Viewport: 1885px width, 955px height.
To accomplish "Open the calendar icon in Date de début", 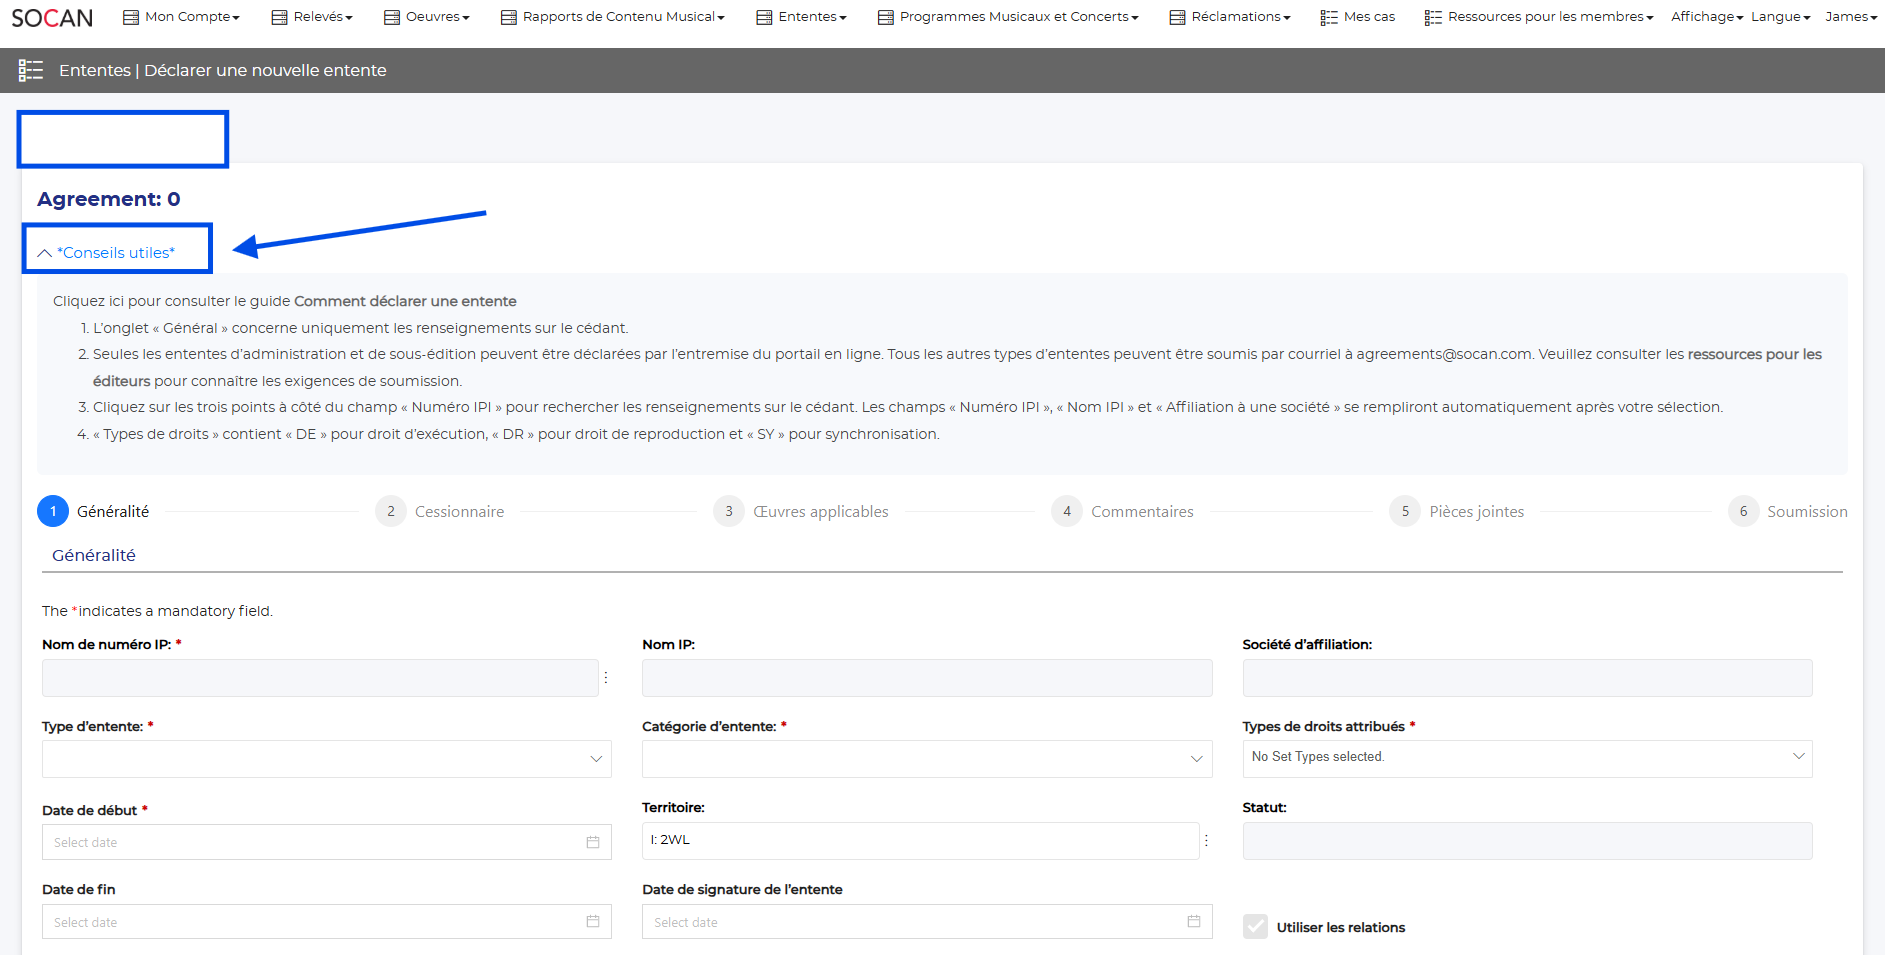I will (x=593, y=842).
